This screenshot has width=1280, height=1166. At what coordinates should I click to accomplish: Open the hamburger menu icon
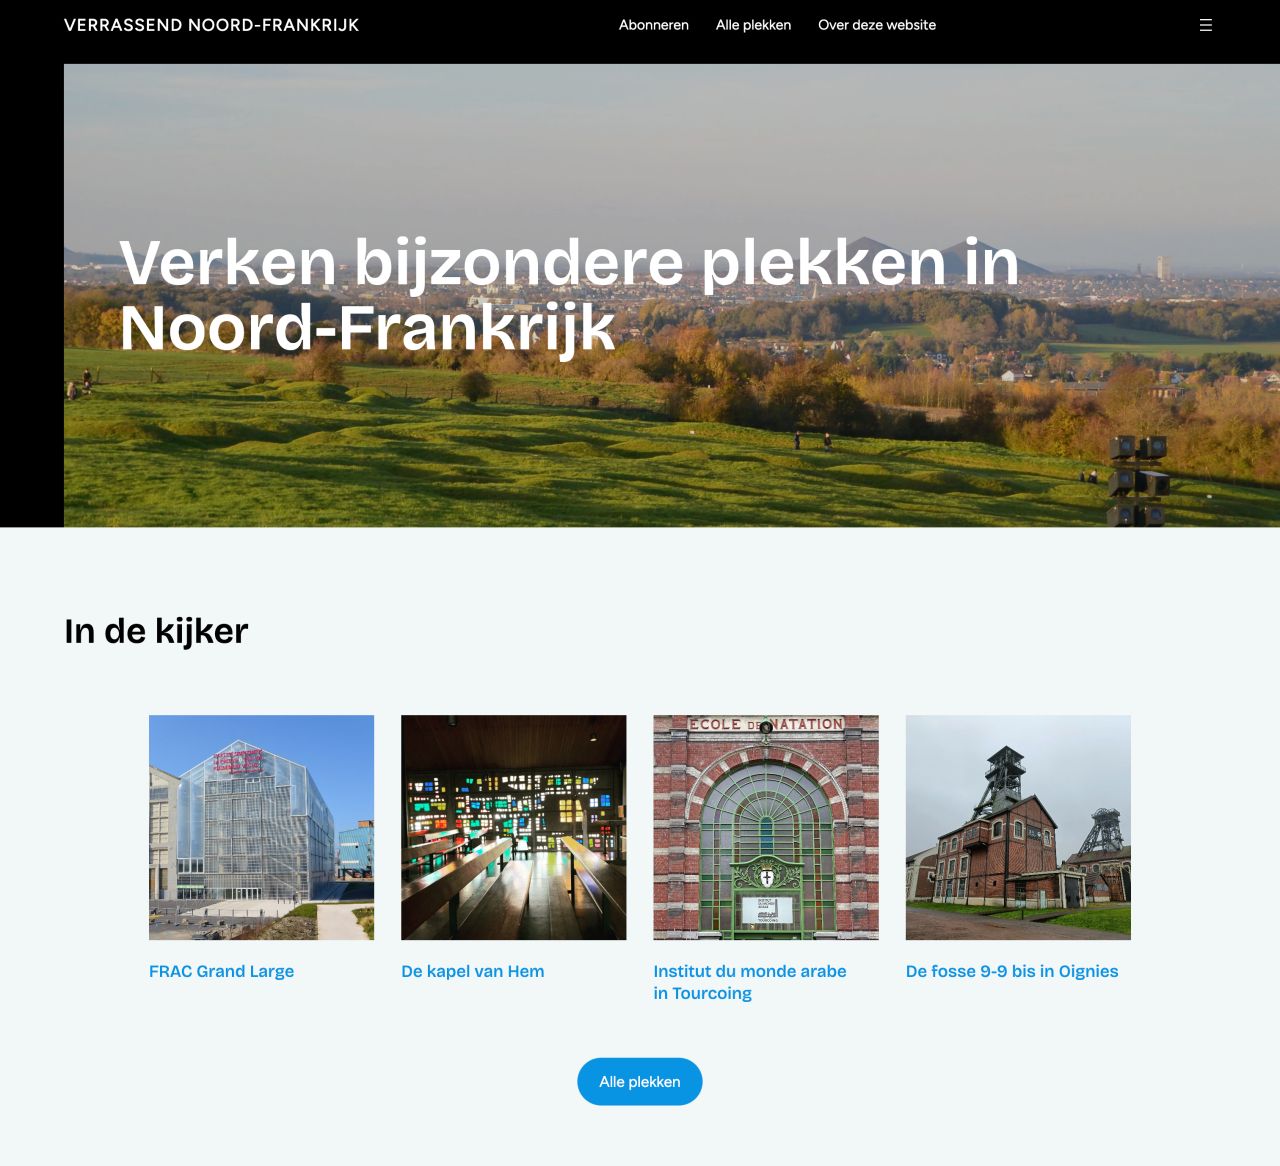point(1205,25)
